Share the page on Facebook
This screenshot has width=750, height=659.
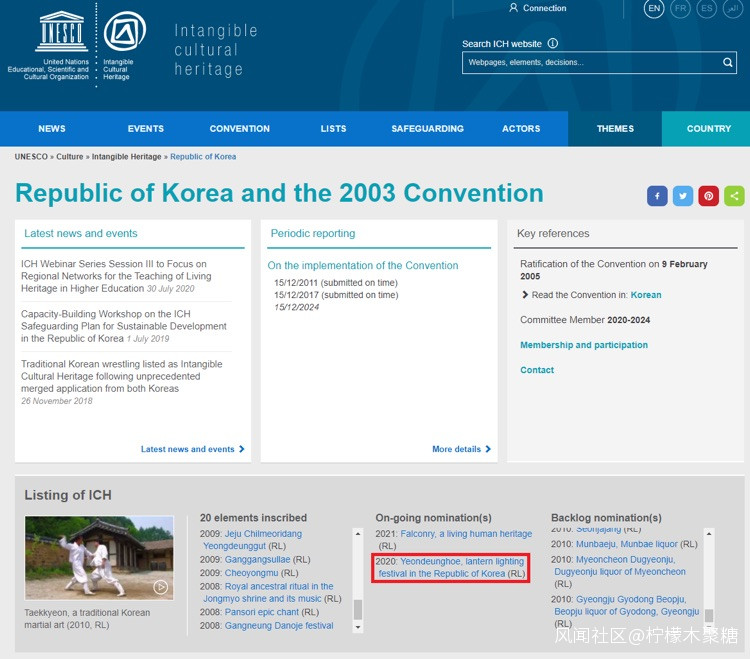[x=657, y=196]
